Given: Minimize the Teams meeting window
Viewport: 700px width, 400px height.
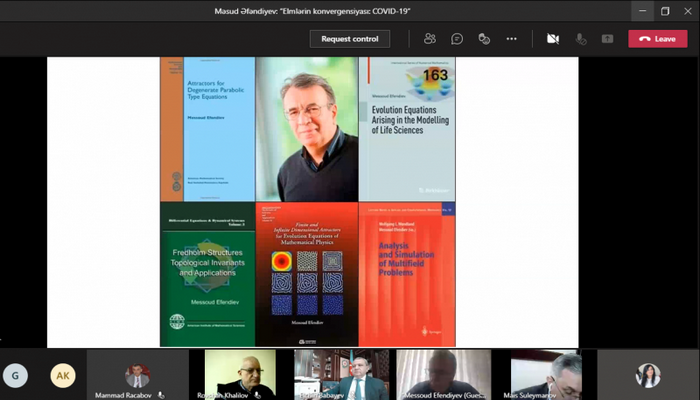Looking at the screenshot, I should 641,11.
